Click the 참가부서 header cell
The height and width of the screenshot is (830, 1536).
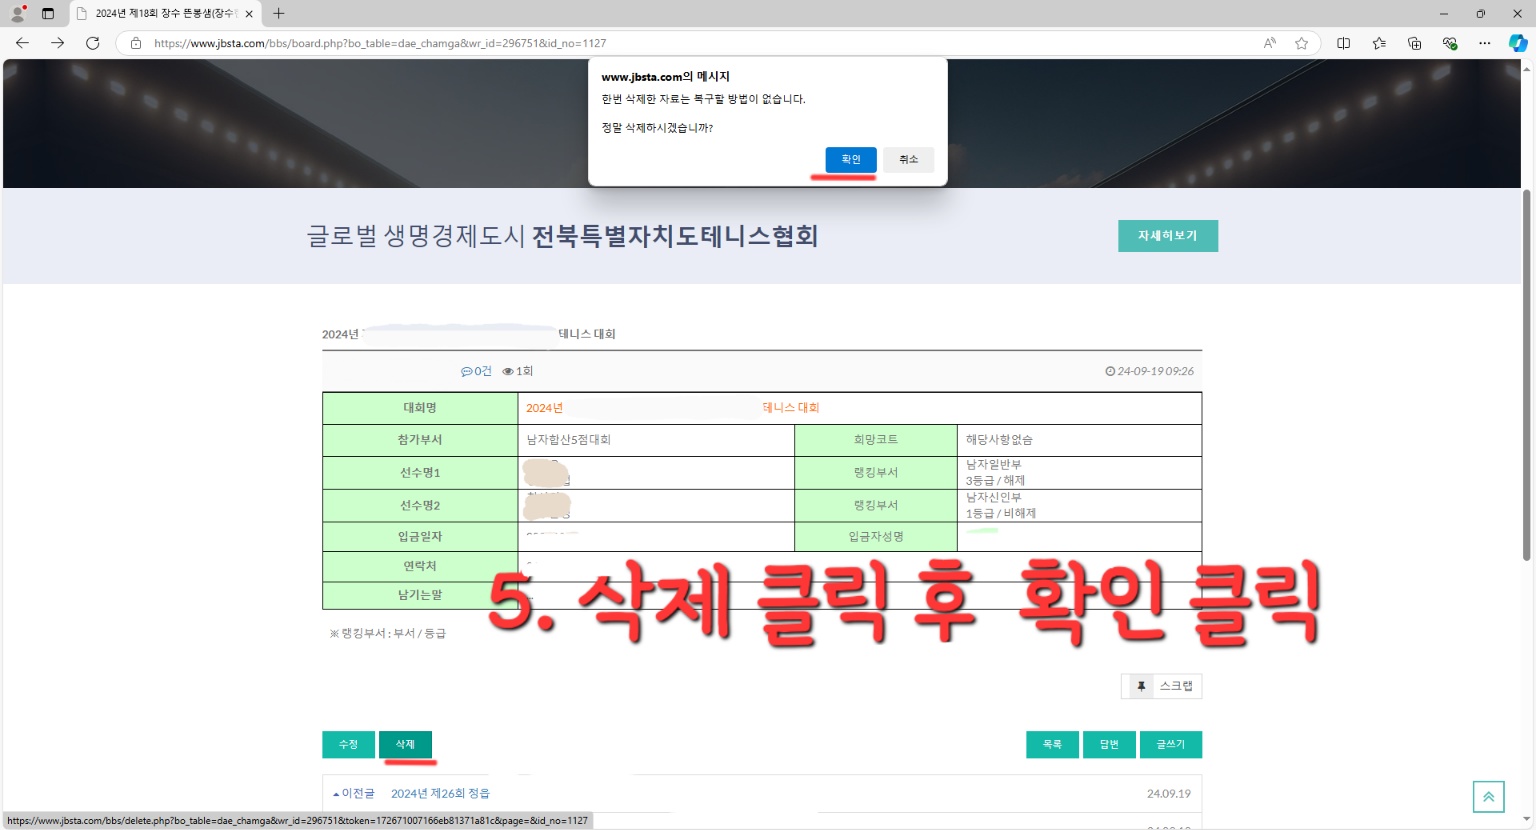(x=420, y=440)
